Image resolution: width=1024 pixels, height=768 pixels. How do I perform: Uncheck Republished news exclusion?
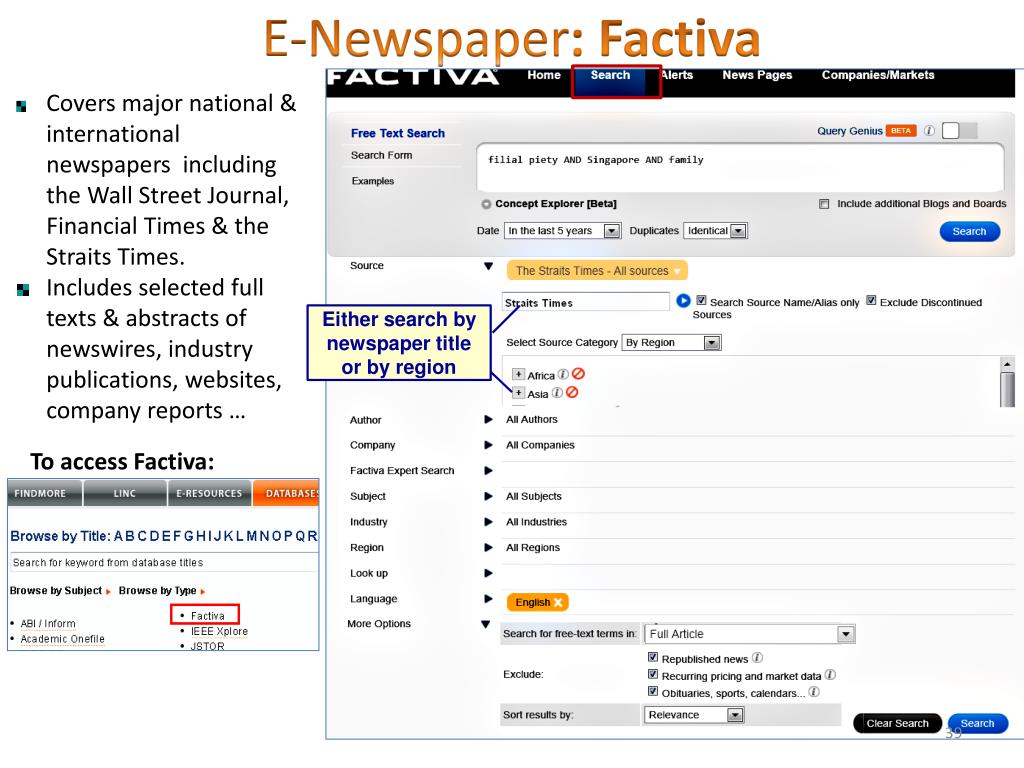[652, 658]
